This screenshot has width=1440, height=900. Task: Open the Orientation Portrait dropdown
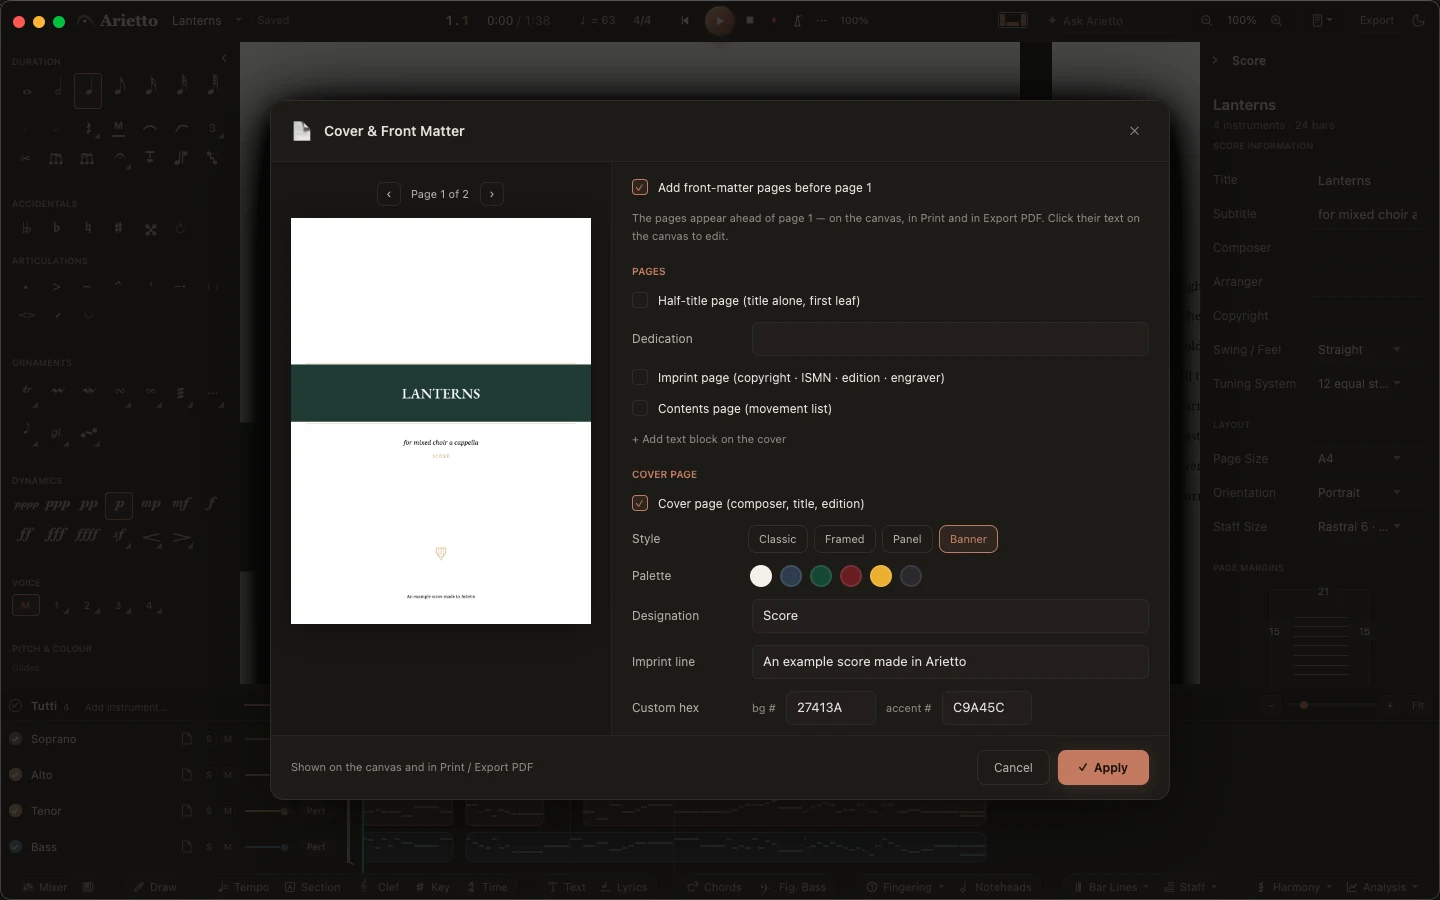pyautogui.click(x=1359, y=492)
